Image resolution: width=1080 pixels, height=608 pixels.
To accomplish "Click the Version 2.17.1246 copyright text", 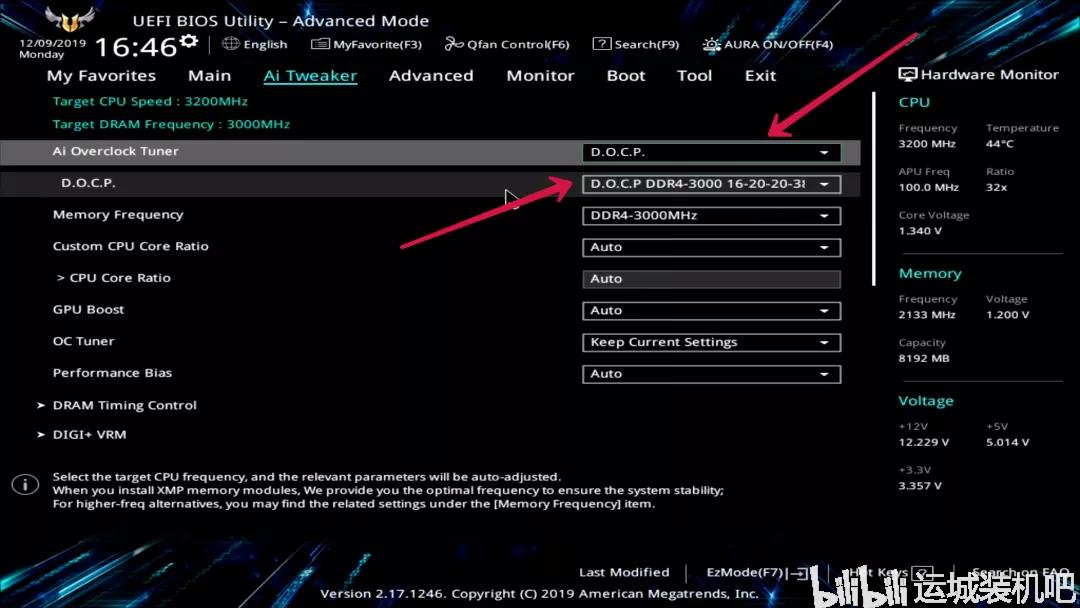I will click(x=539, y=594).
